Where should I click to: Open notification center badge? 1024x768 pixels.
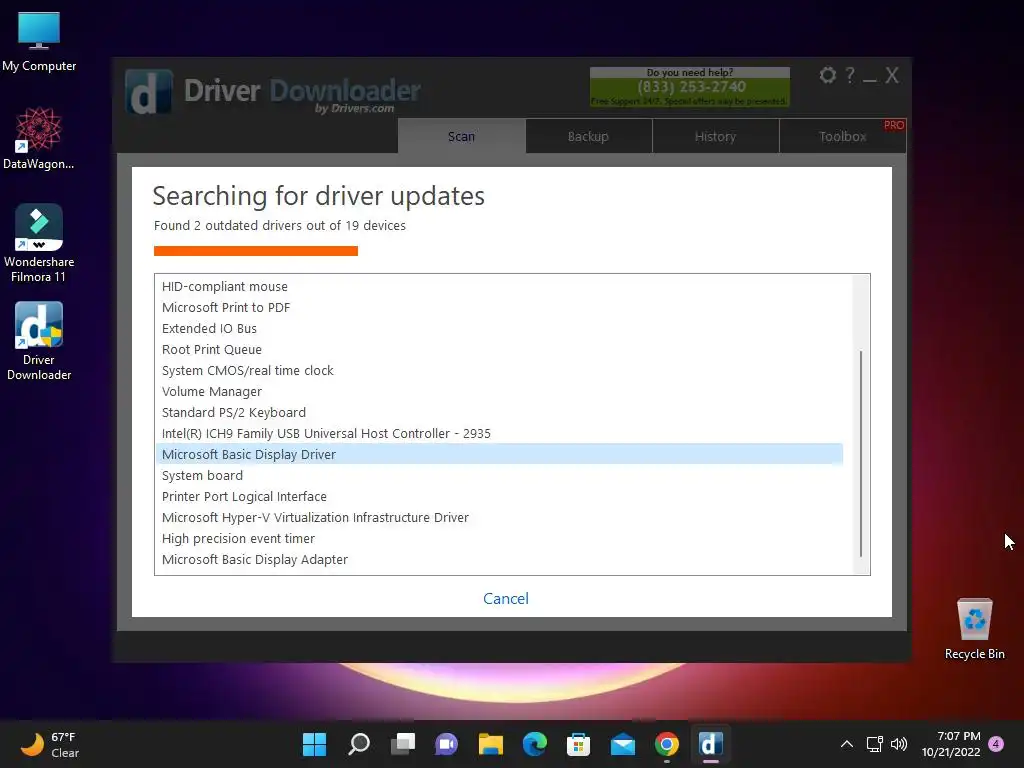[996, 744]
